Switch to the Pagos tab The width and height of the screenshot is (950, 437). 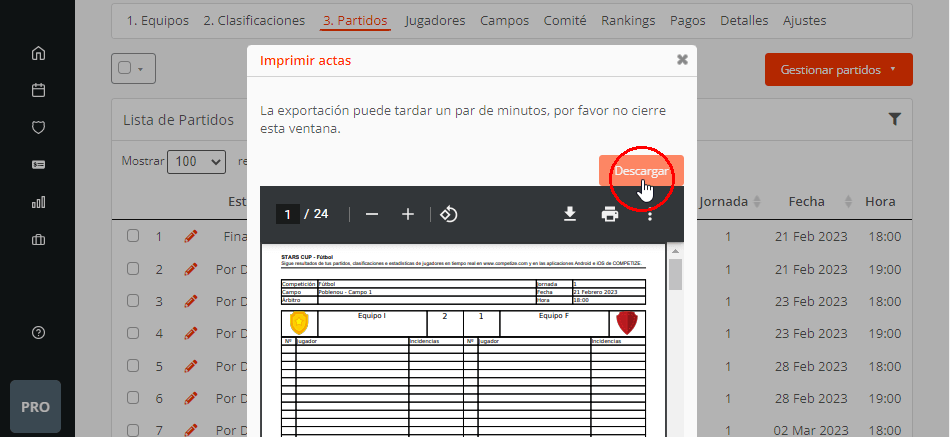click(688, 21)
